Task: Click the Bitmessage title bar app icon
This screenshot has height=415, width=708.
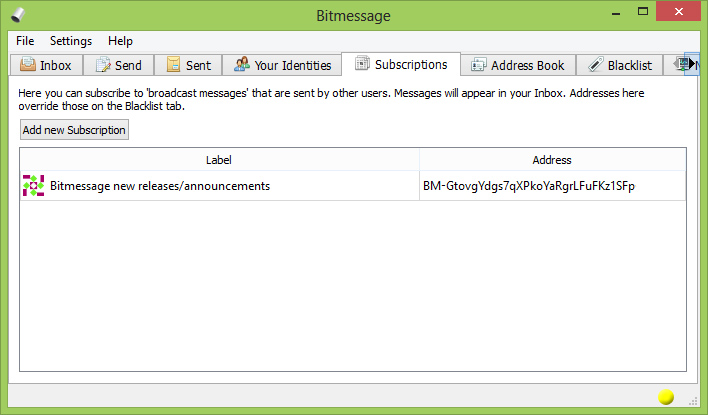Action: 18,15
